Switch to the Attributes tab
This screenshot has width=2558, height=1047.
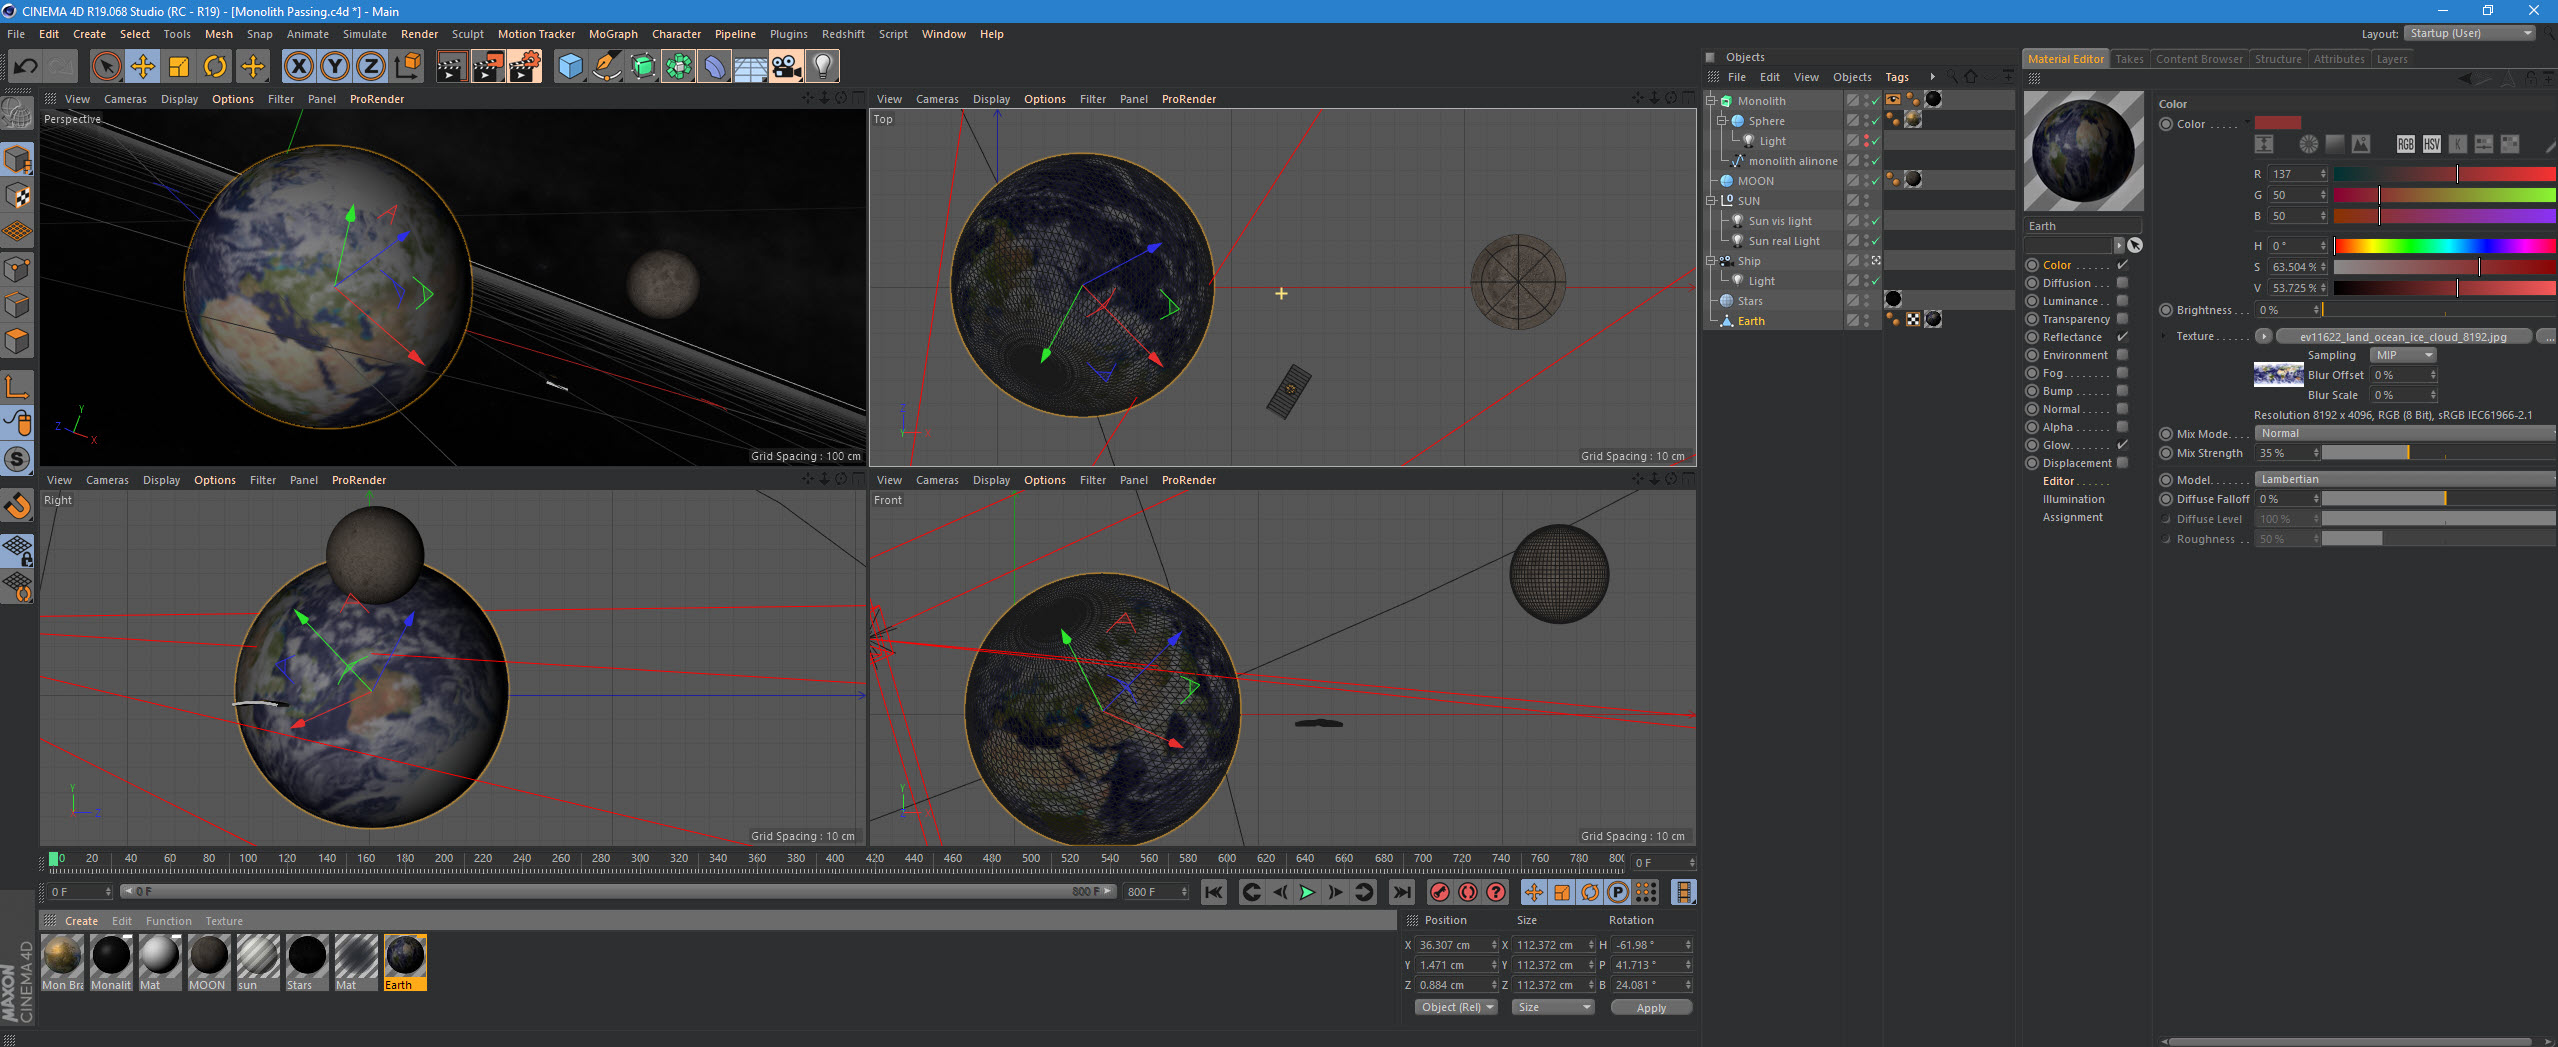point(2339,59)
